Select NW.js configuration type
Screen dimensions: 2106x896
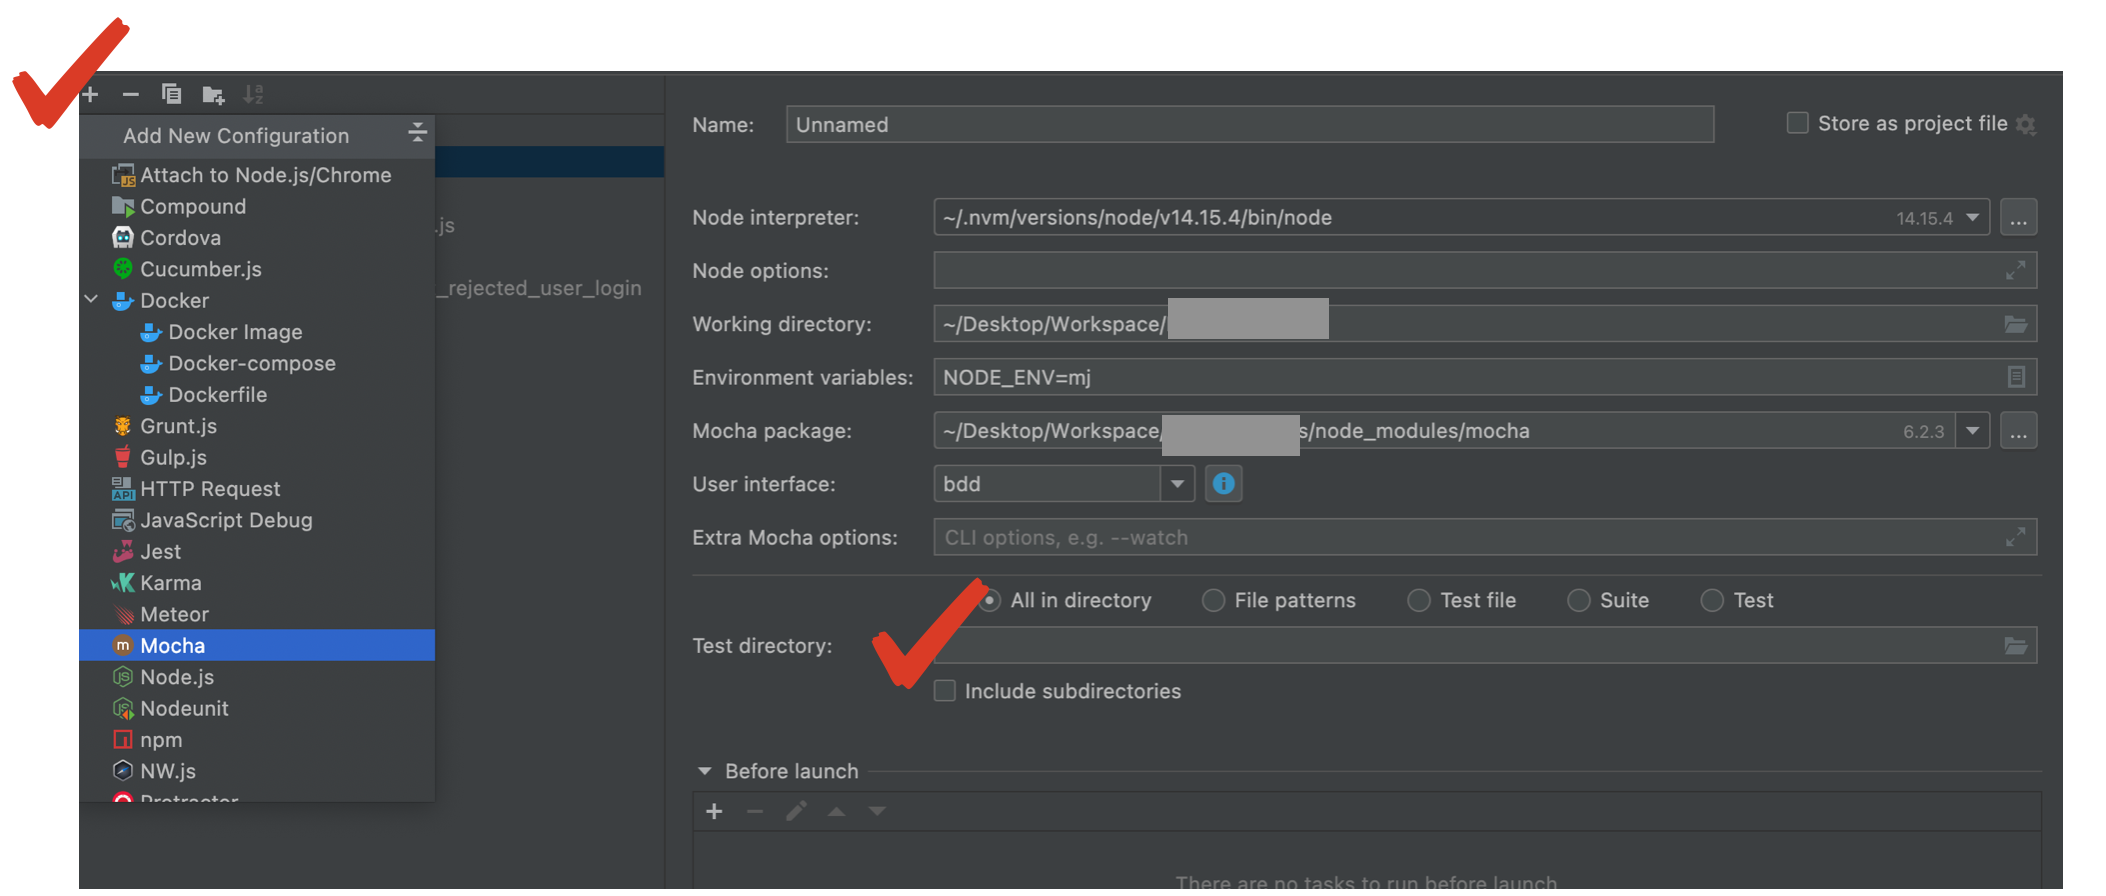[x=257, y=771]
